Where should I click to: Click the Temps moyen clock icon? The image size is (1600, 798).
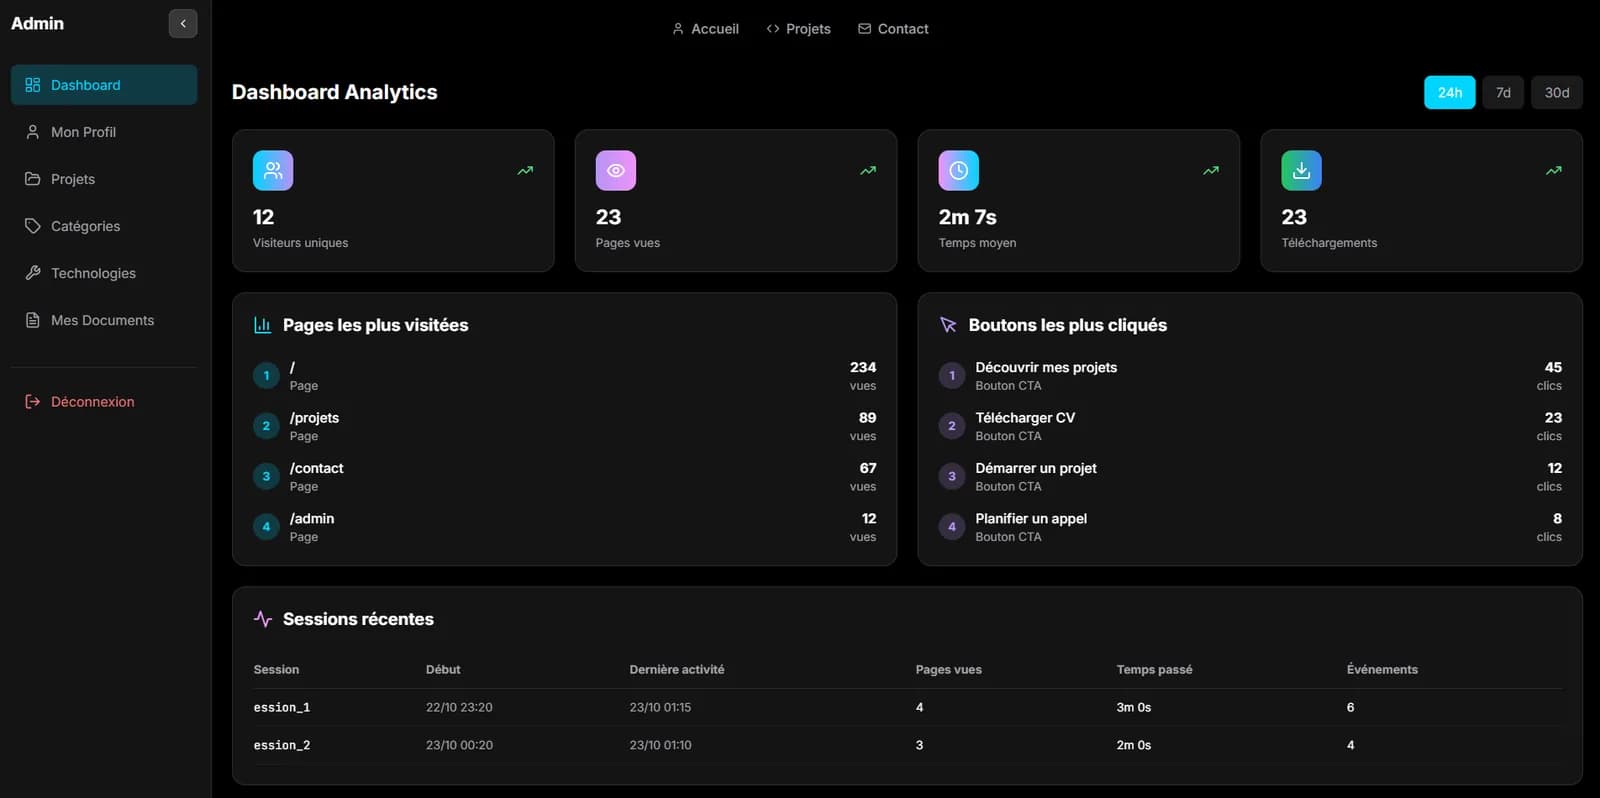(958, 170)
